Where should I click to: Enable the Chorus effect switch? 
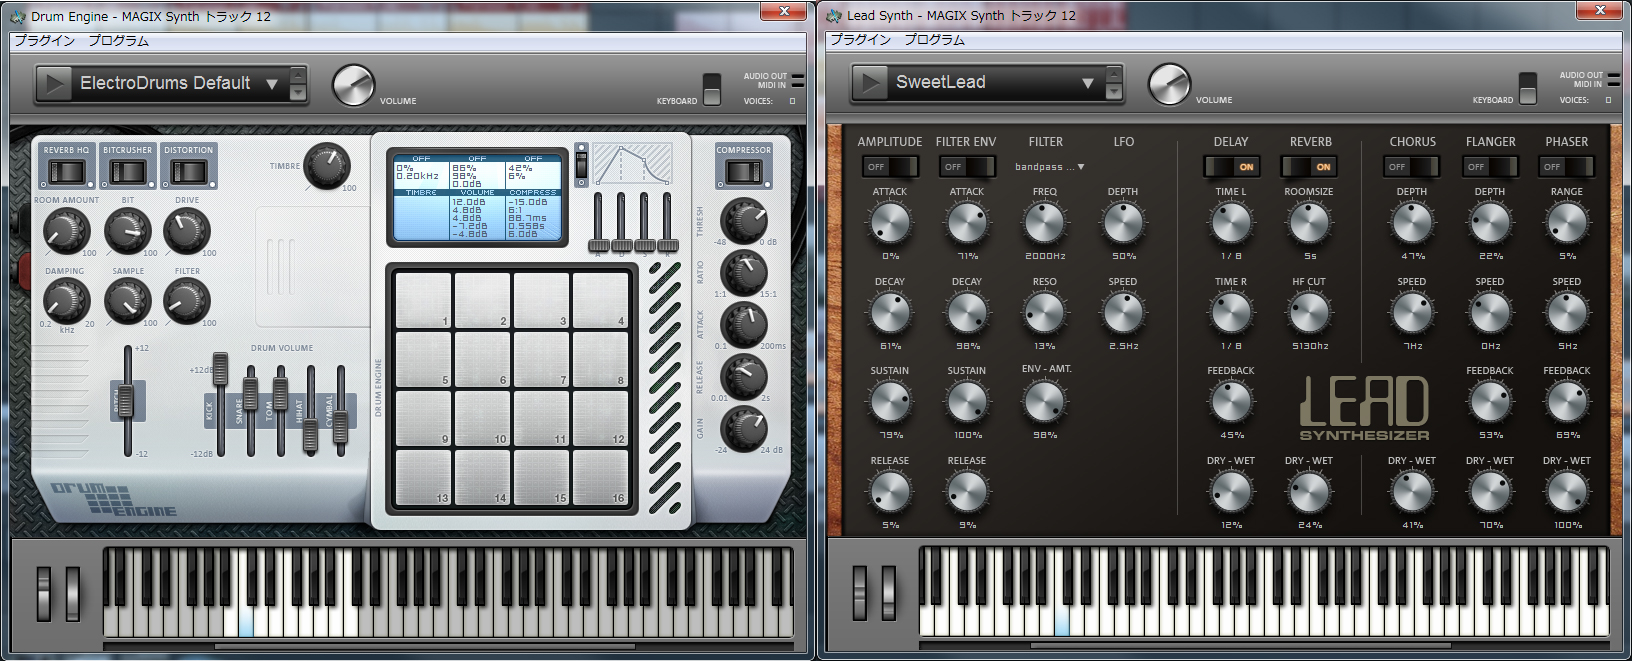tap(1412, 167)
